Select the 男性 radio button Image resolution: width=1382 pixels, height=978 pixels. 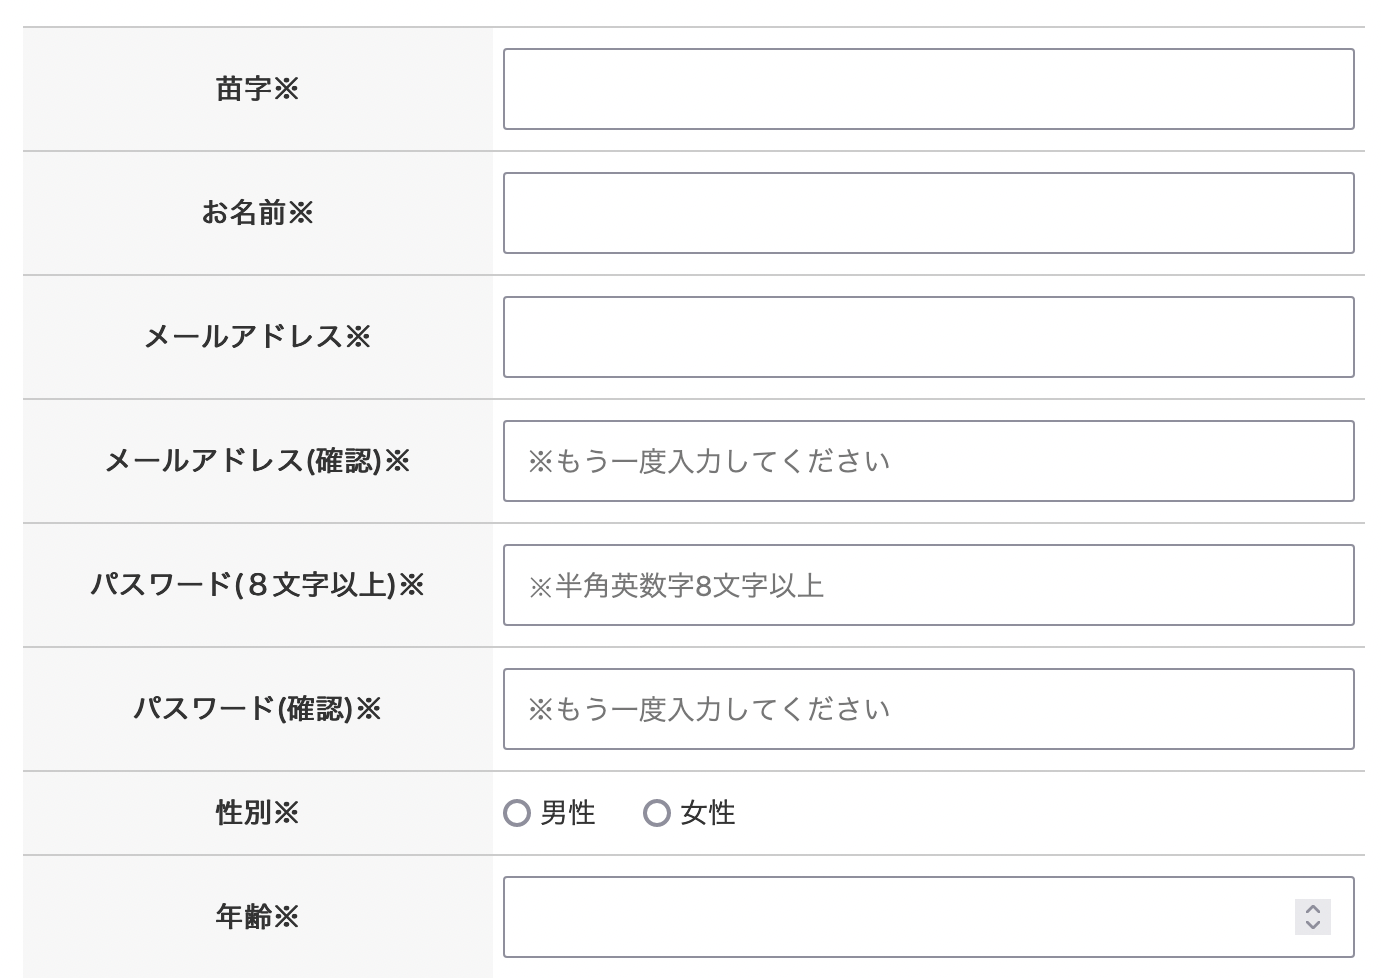517,813
